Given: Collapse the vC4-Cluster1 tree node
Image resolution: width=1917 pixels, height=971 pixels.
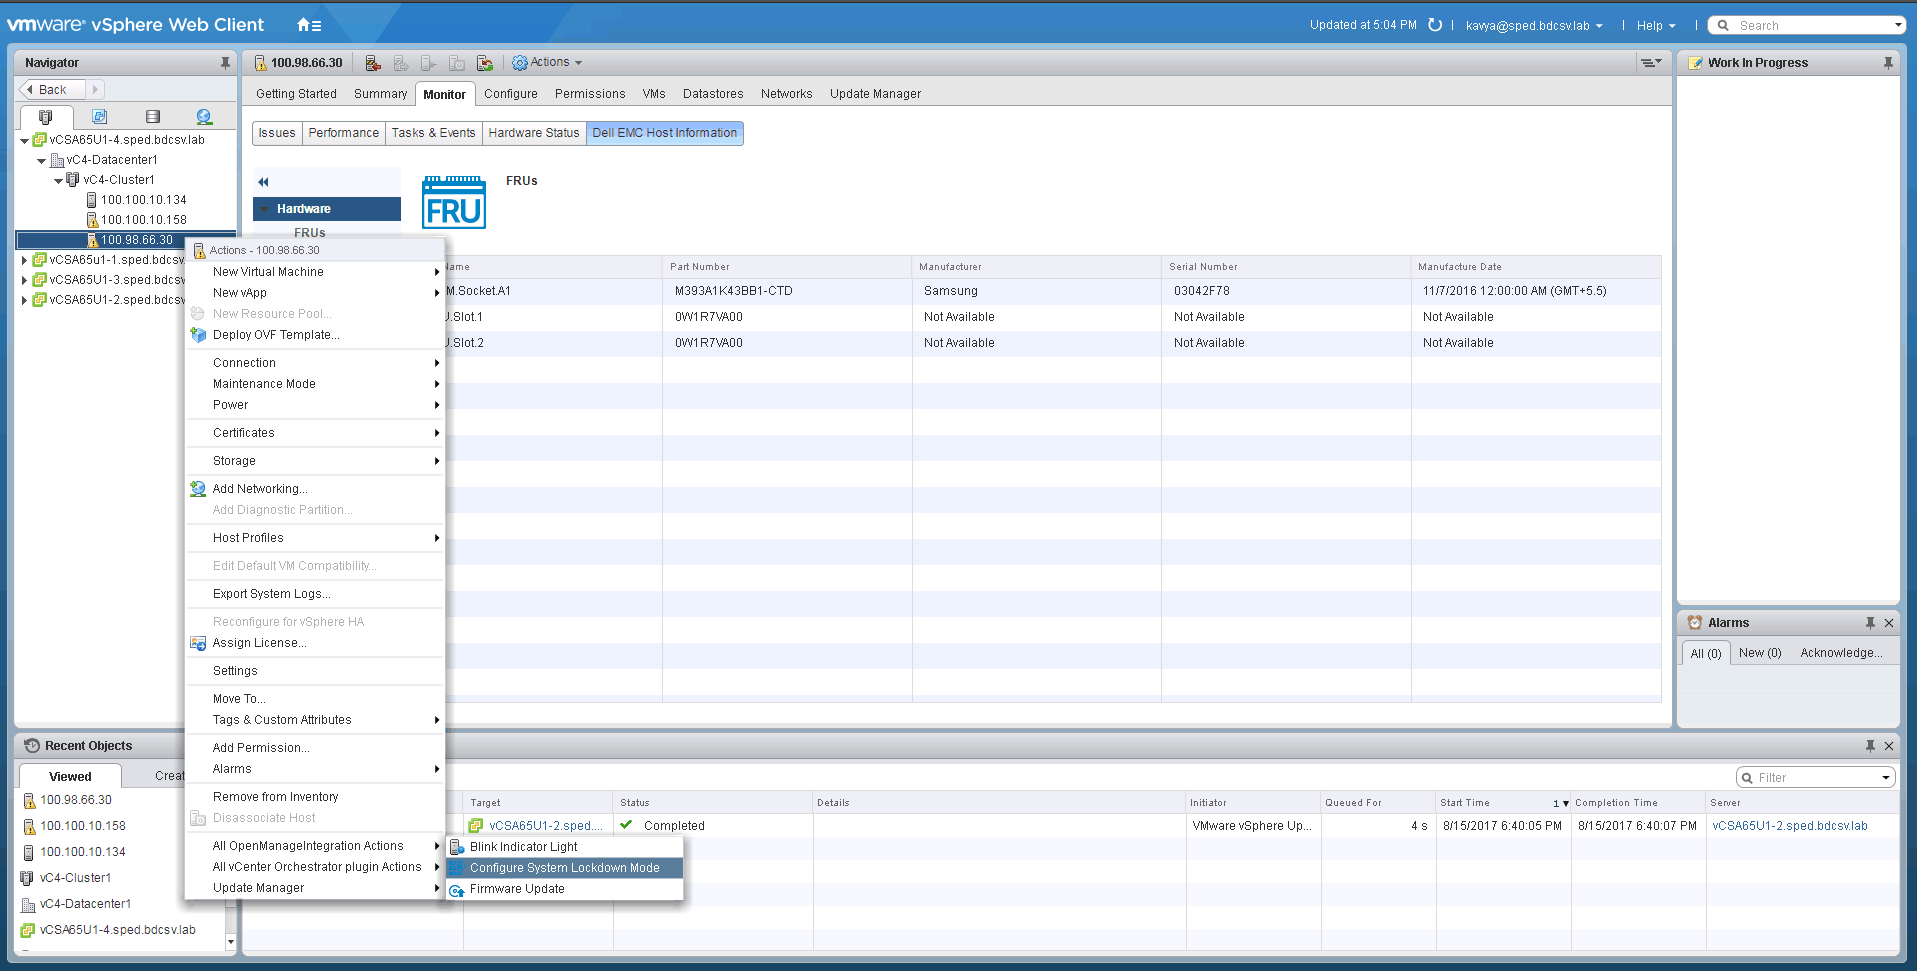Looking at the screenshot, I should tap(59, 181).
